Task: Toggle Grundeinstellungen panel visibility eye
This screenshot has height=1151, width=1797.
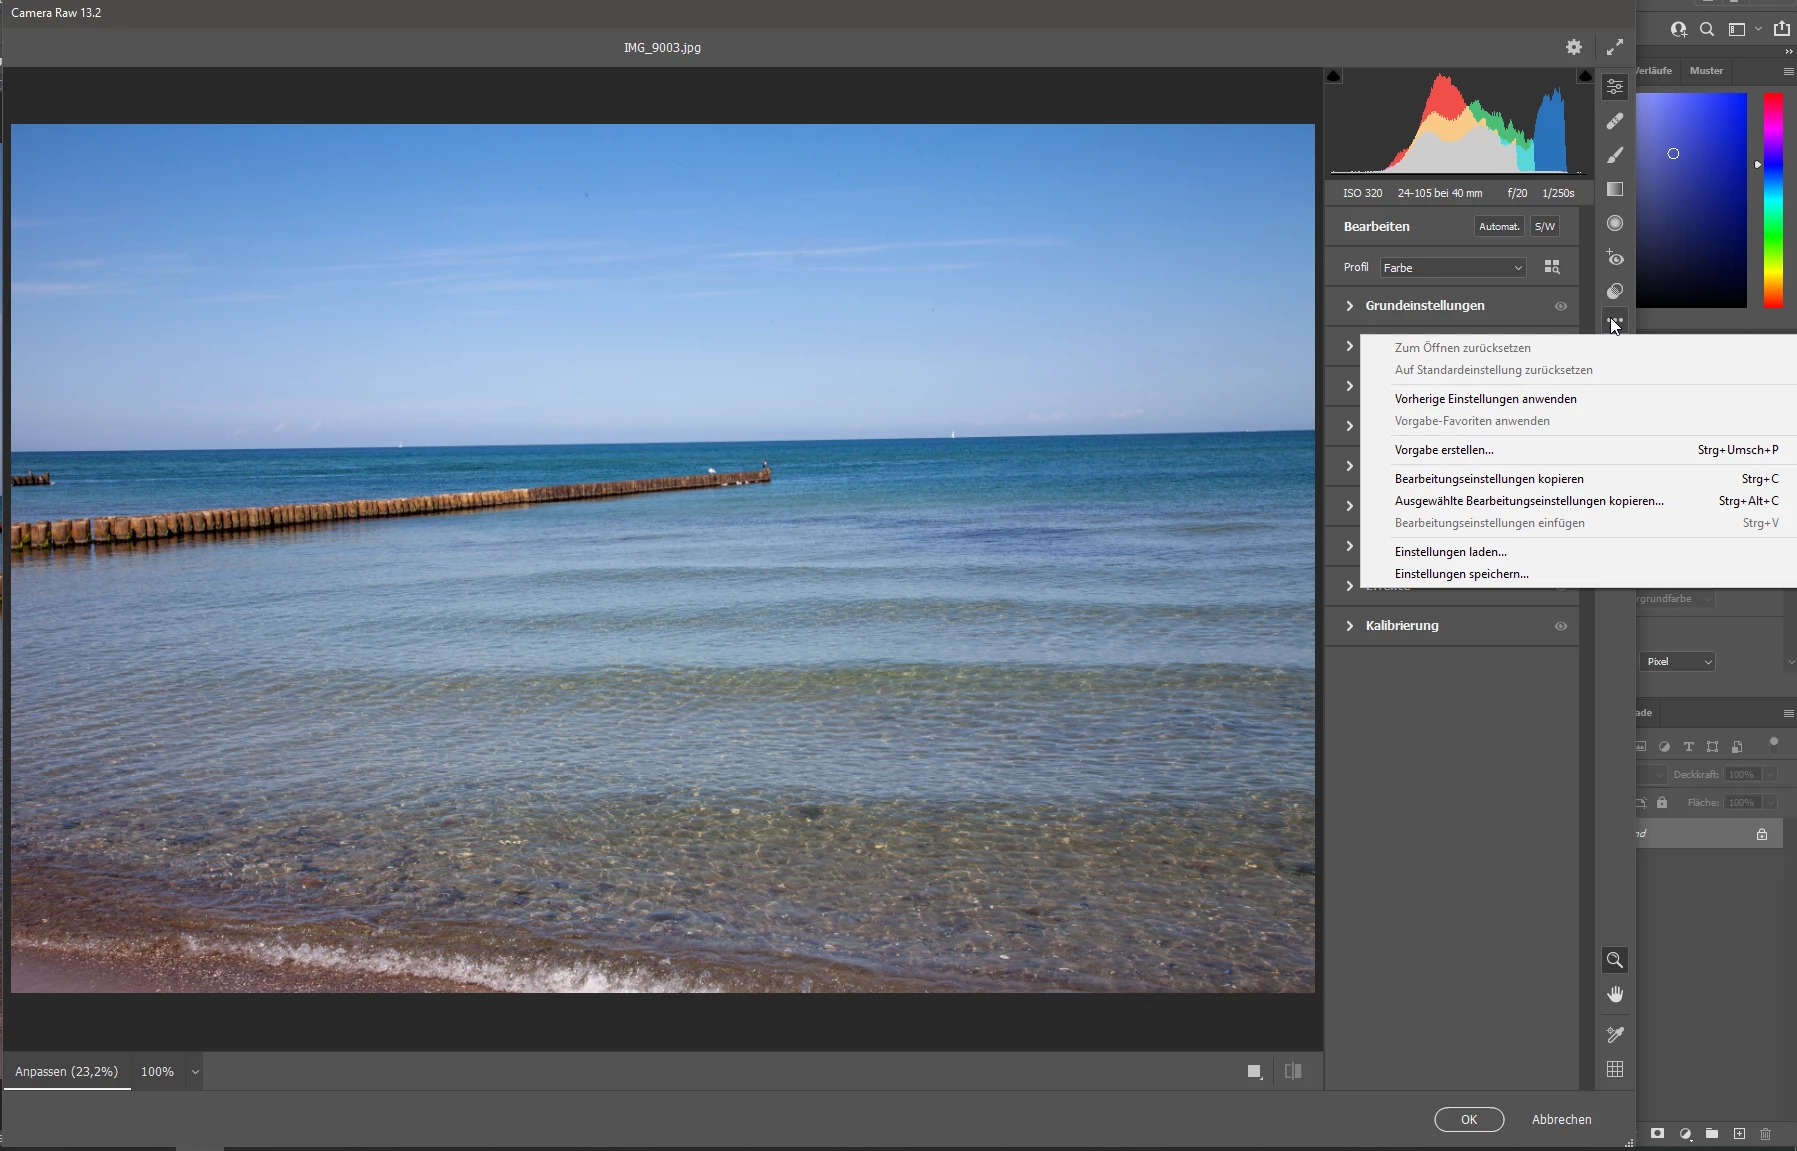Action: click(1561, 306)
